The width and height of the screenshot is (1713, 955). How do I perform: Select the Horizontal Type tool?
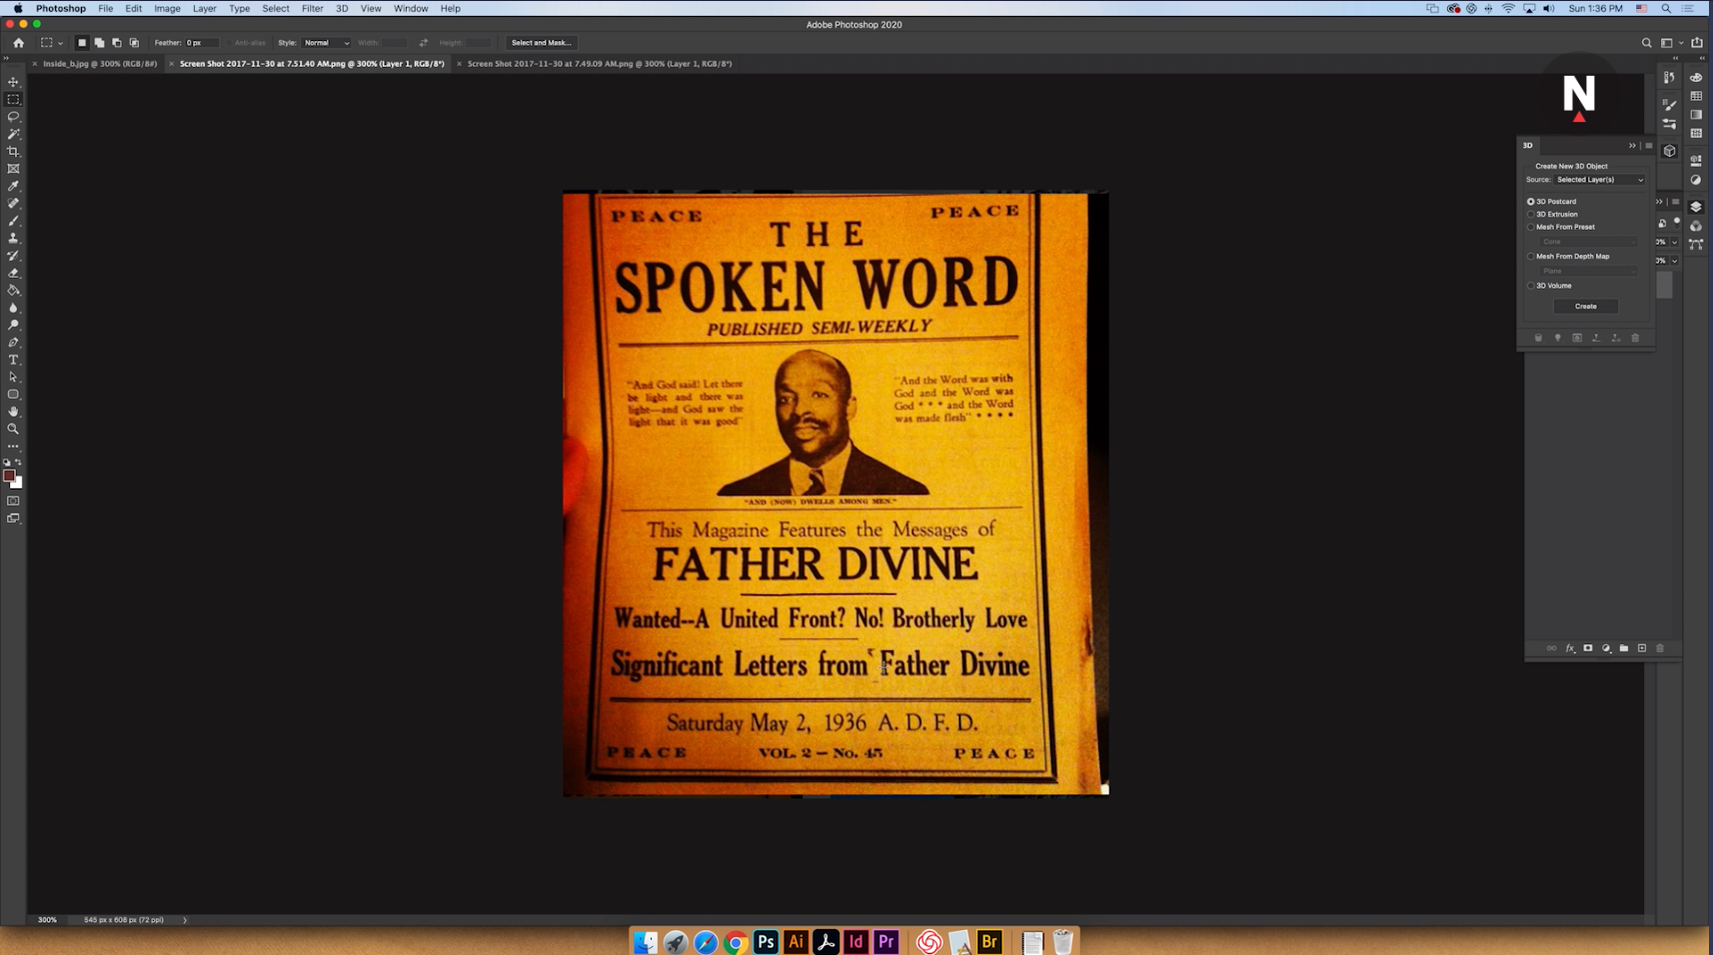coord(13,360)
